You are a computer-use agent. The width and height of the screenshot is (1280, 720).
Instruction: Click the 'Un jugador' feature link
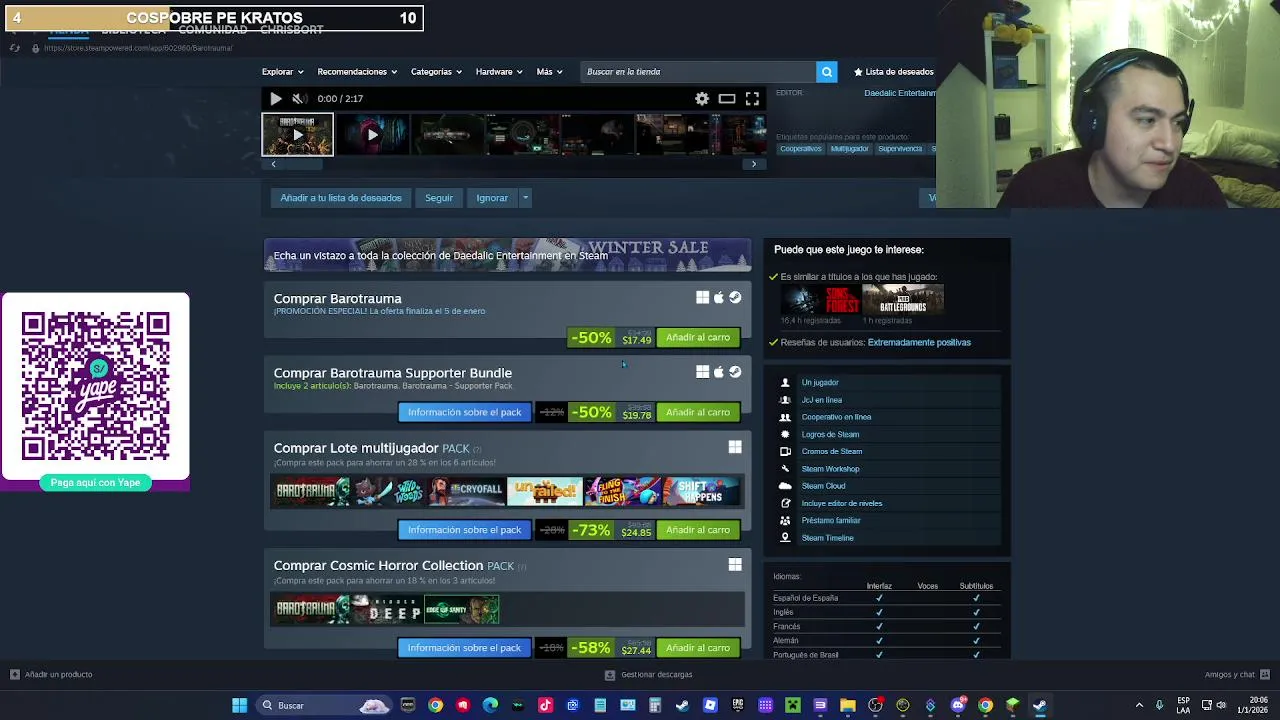[x=820, y=382]
